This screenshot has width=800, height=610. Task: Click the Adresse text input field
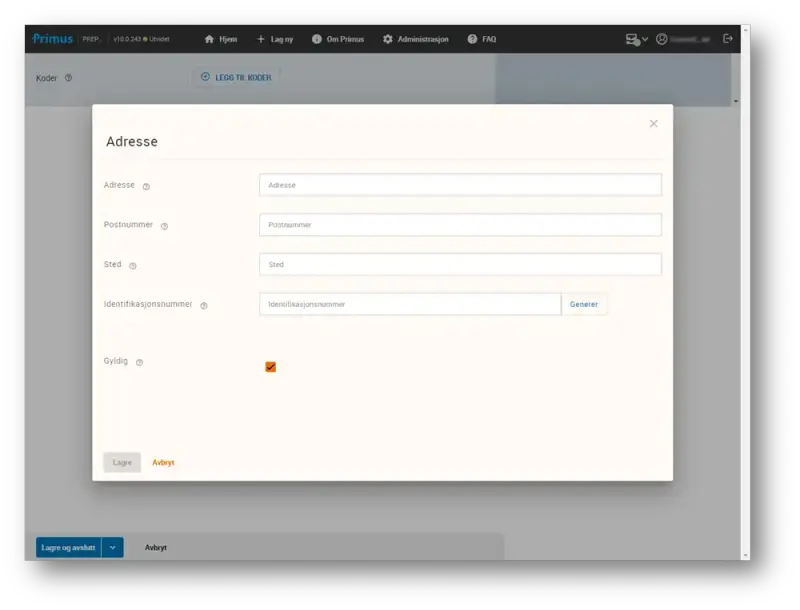tap(460, 185)
